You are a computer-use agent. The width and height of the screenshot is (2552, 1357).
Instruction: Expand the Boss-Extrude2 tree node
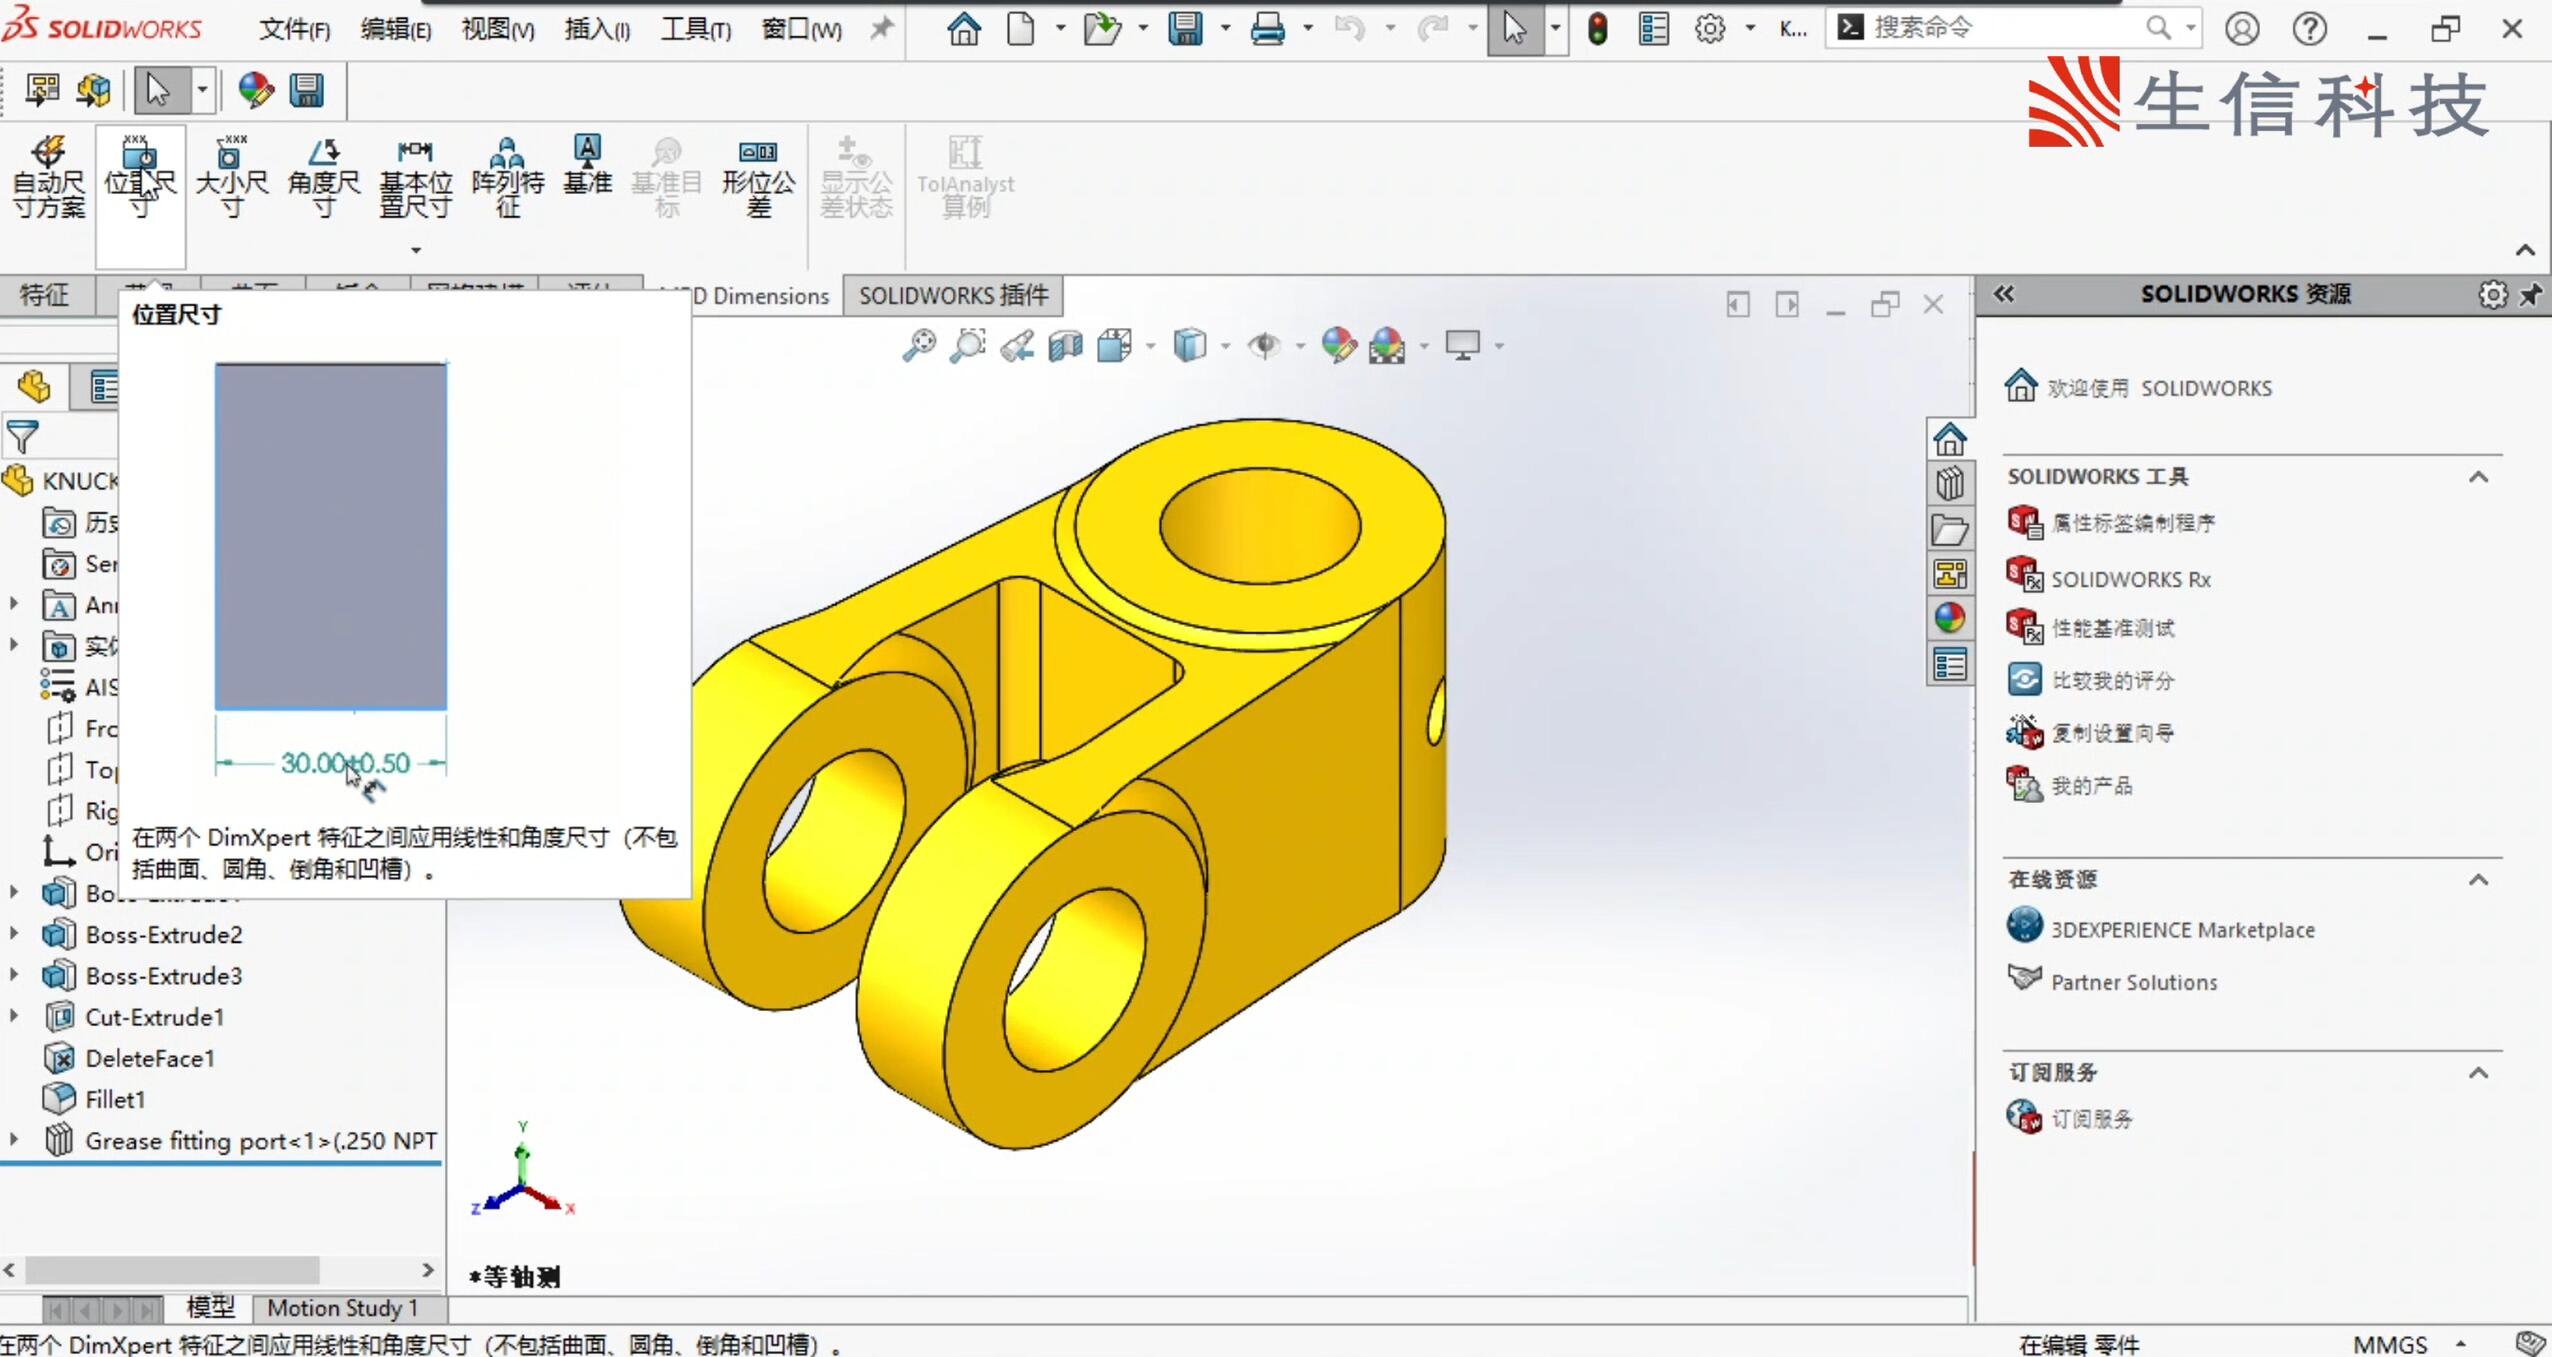pyautogui.click(x=14, y=933)
